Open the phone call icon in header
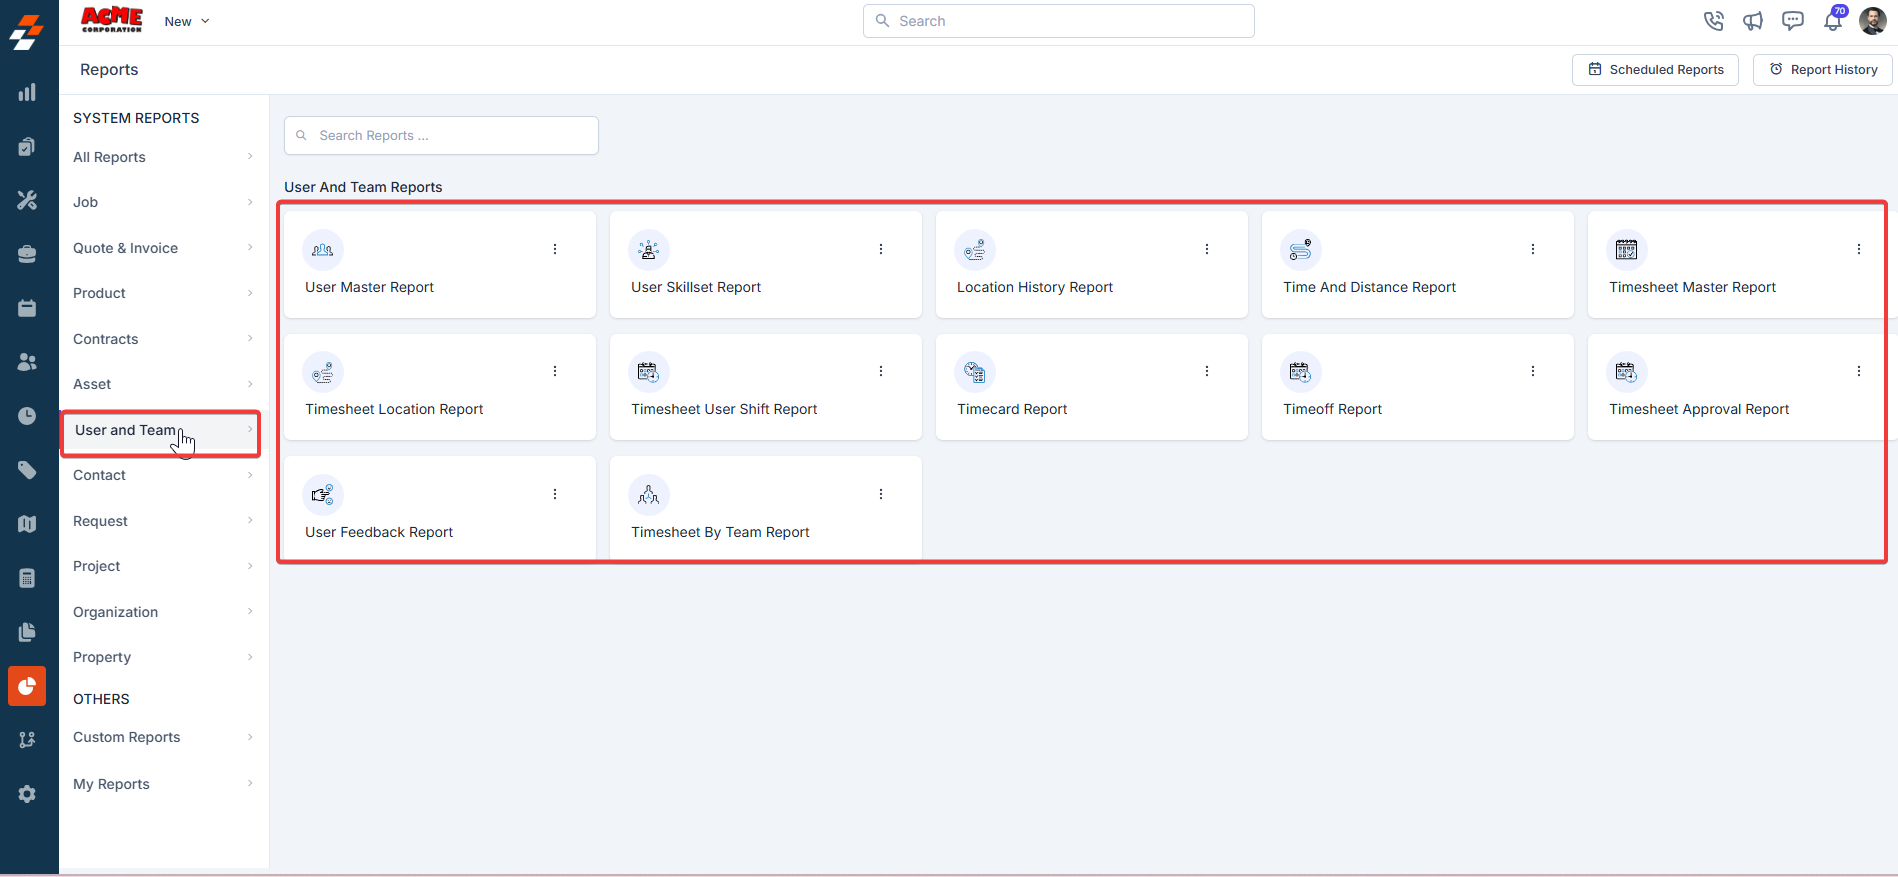Viewport: 1898px width, 877px height. pos(1713,21)
